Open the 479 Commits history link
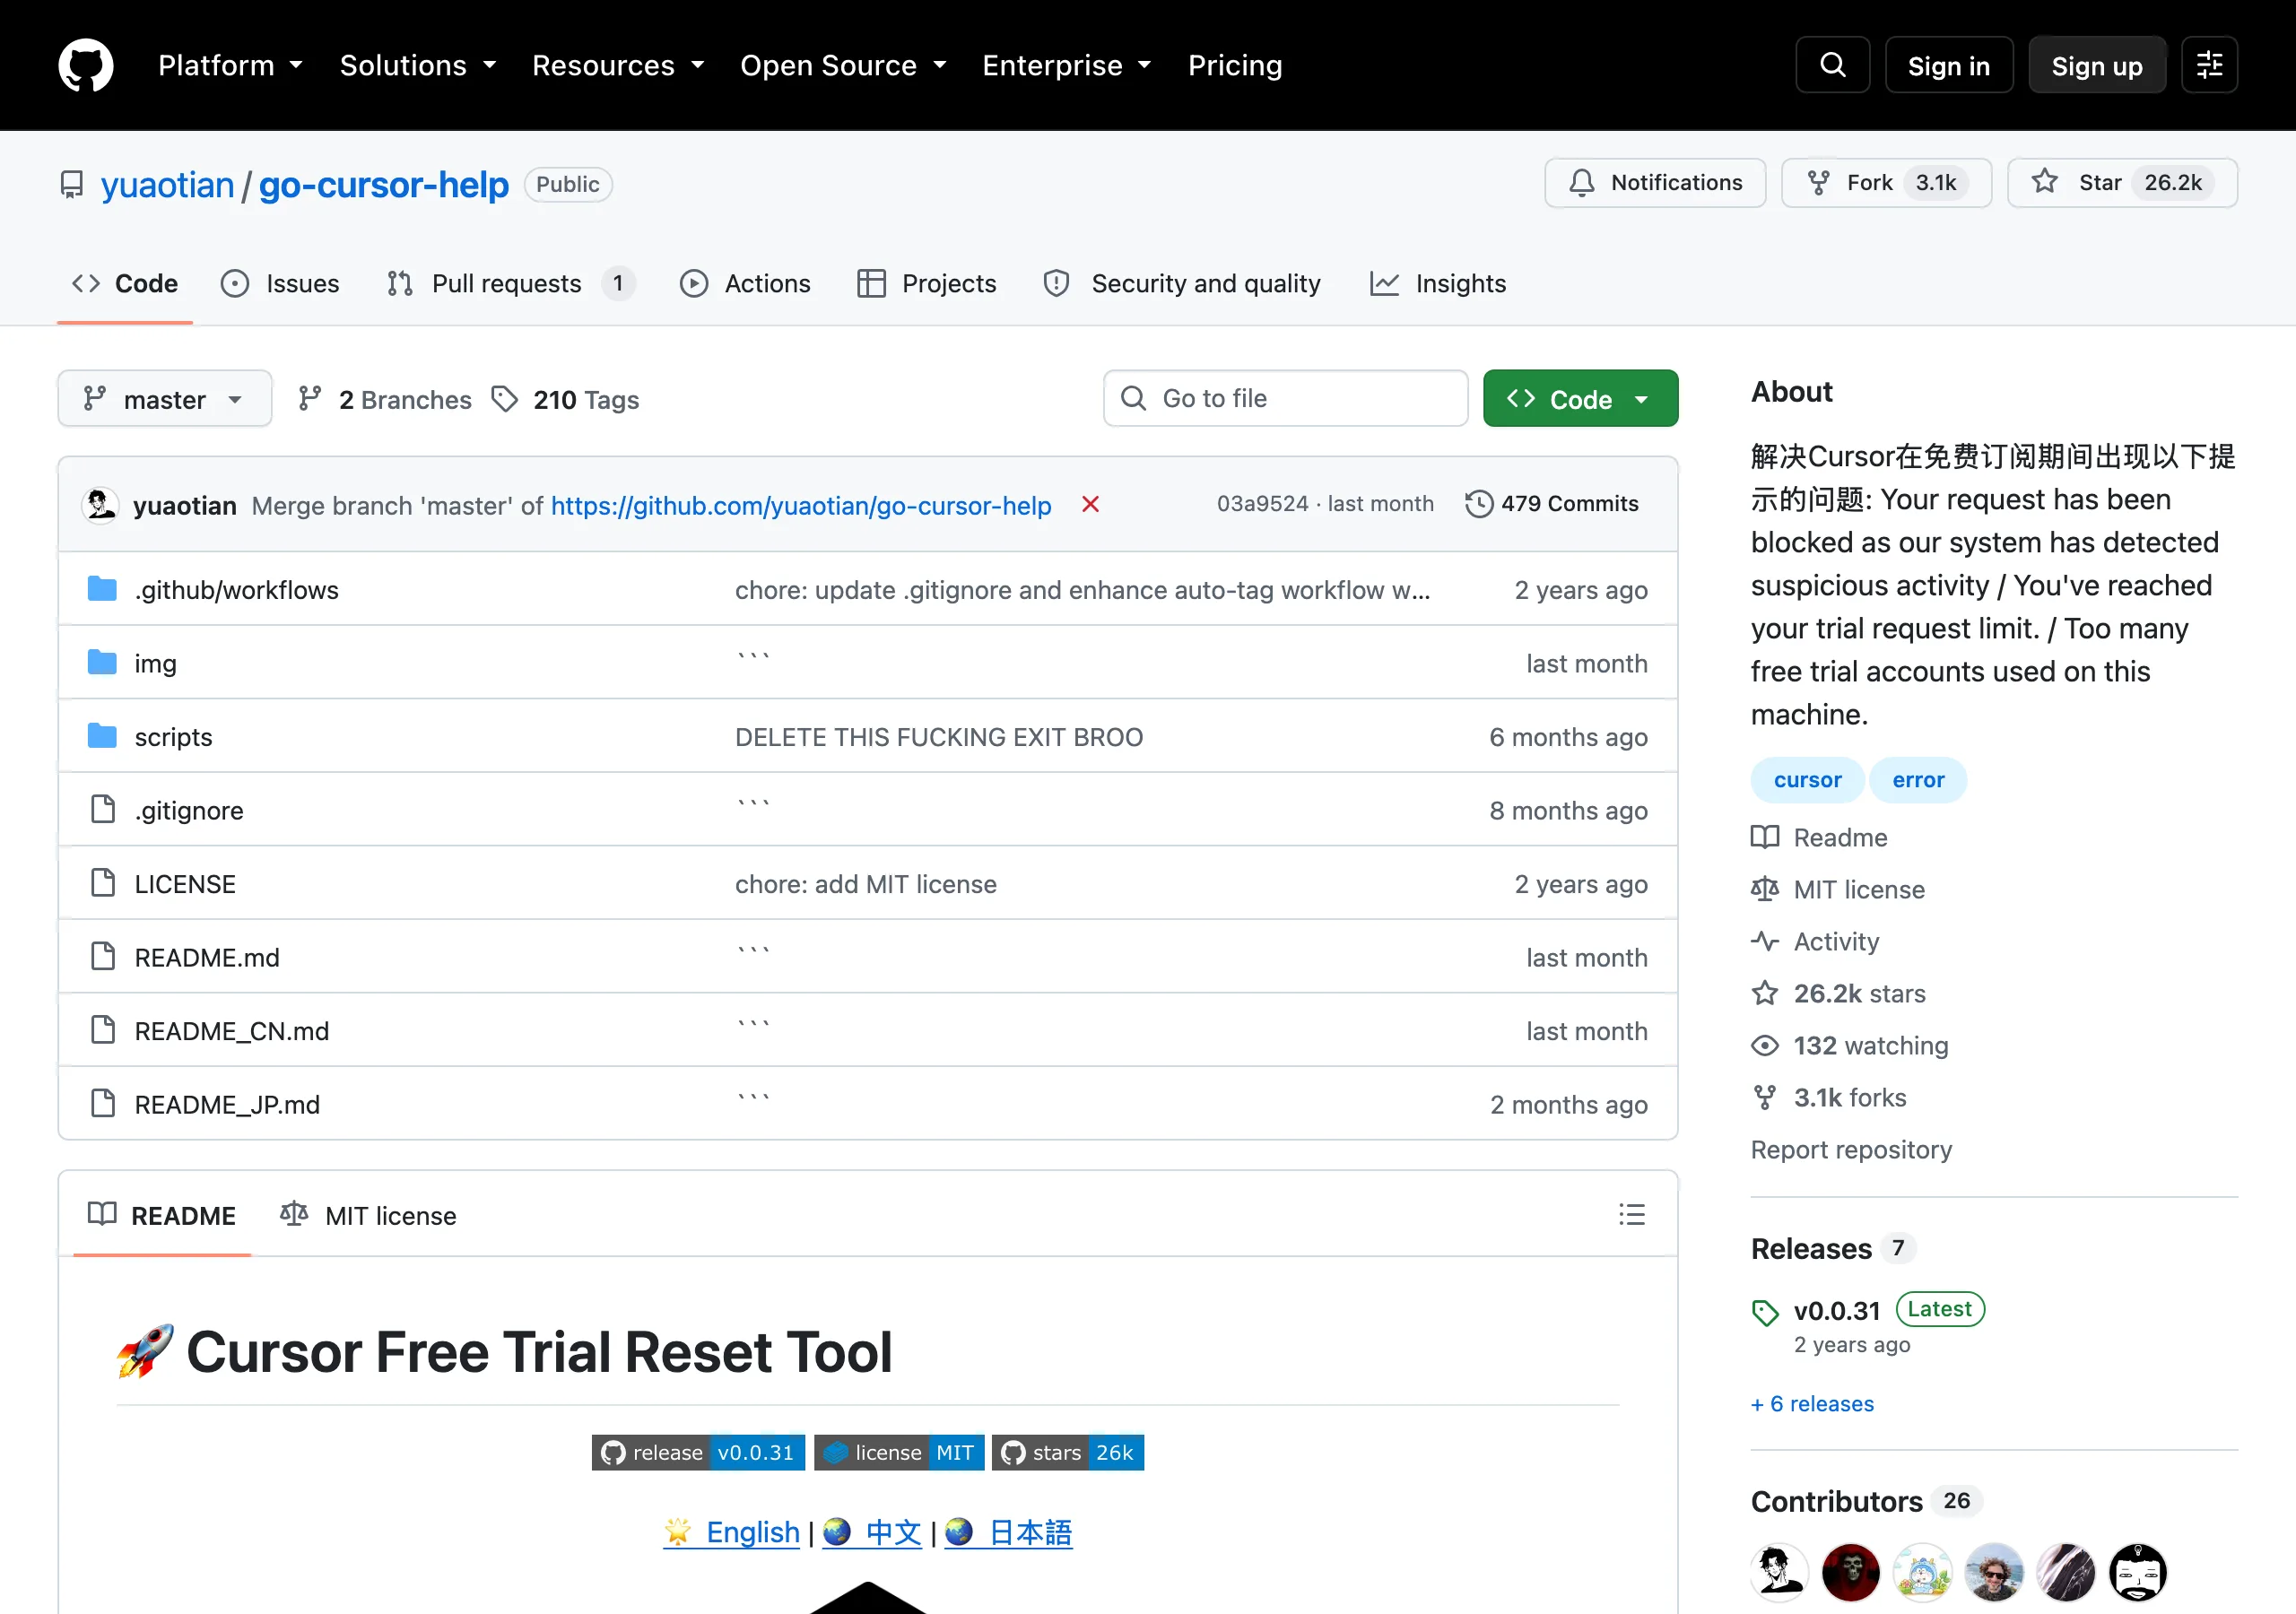The height and width of the screenshot is (1614, 2296). tap(1552, 504)
